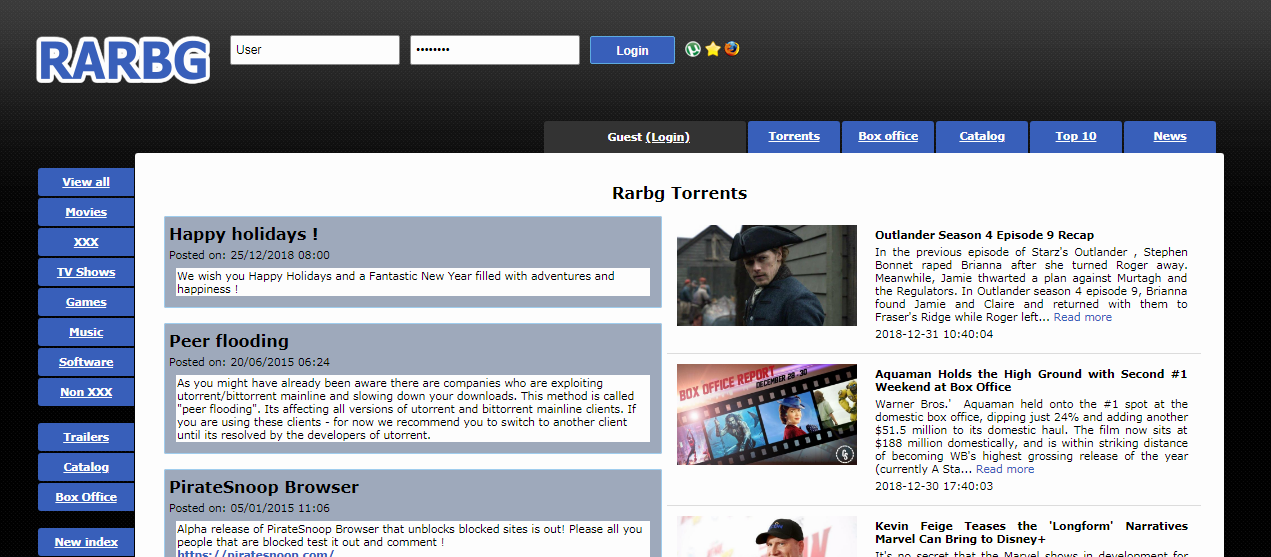Click the Firefox icon next to Login
This screenshot has height=557, width=1271.
coord(732,49)
